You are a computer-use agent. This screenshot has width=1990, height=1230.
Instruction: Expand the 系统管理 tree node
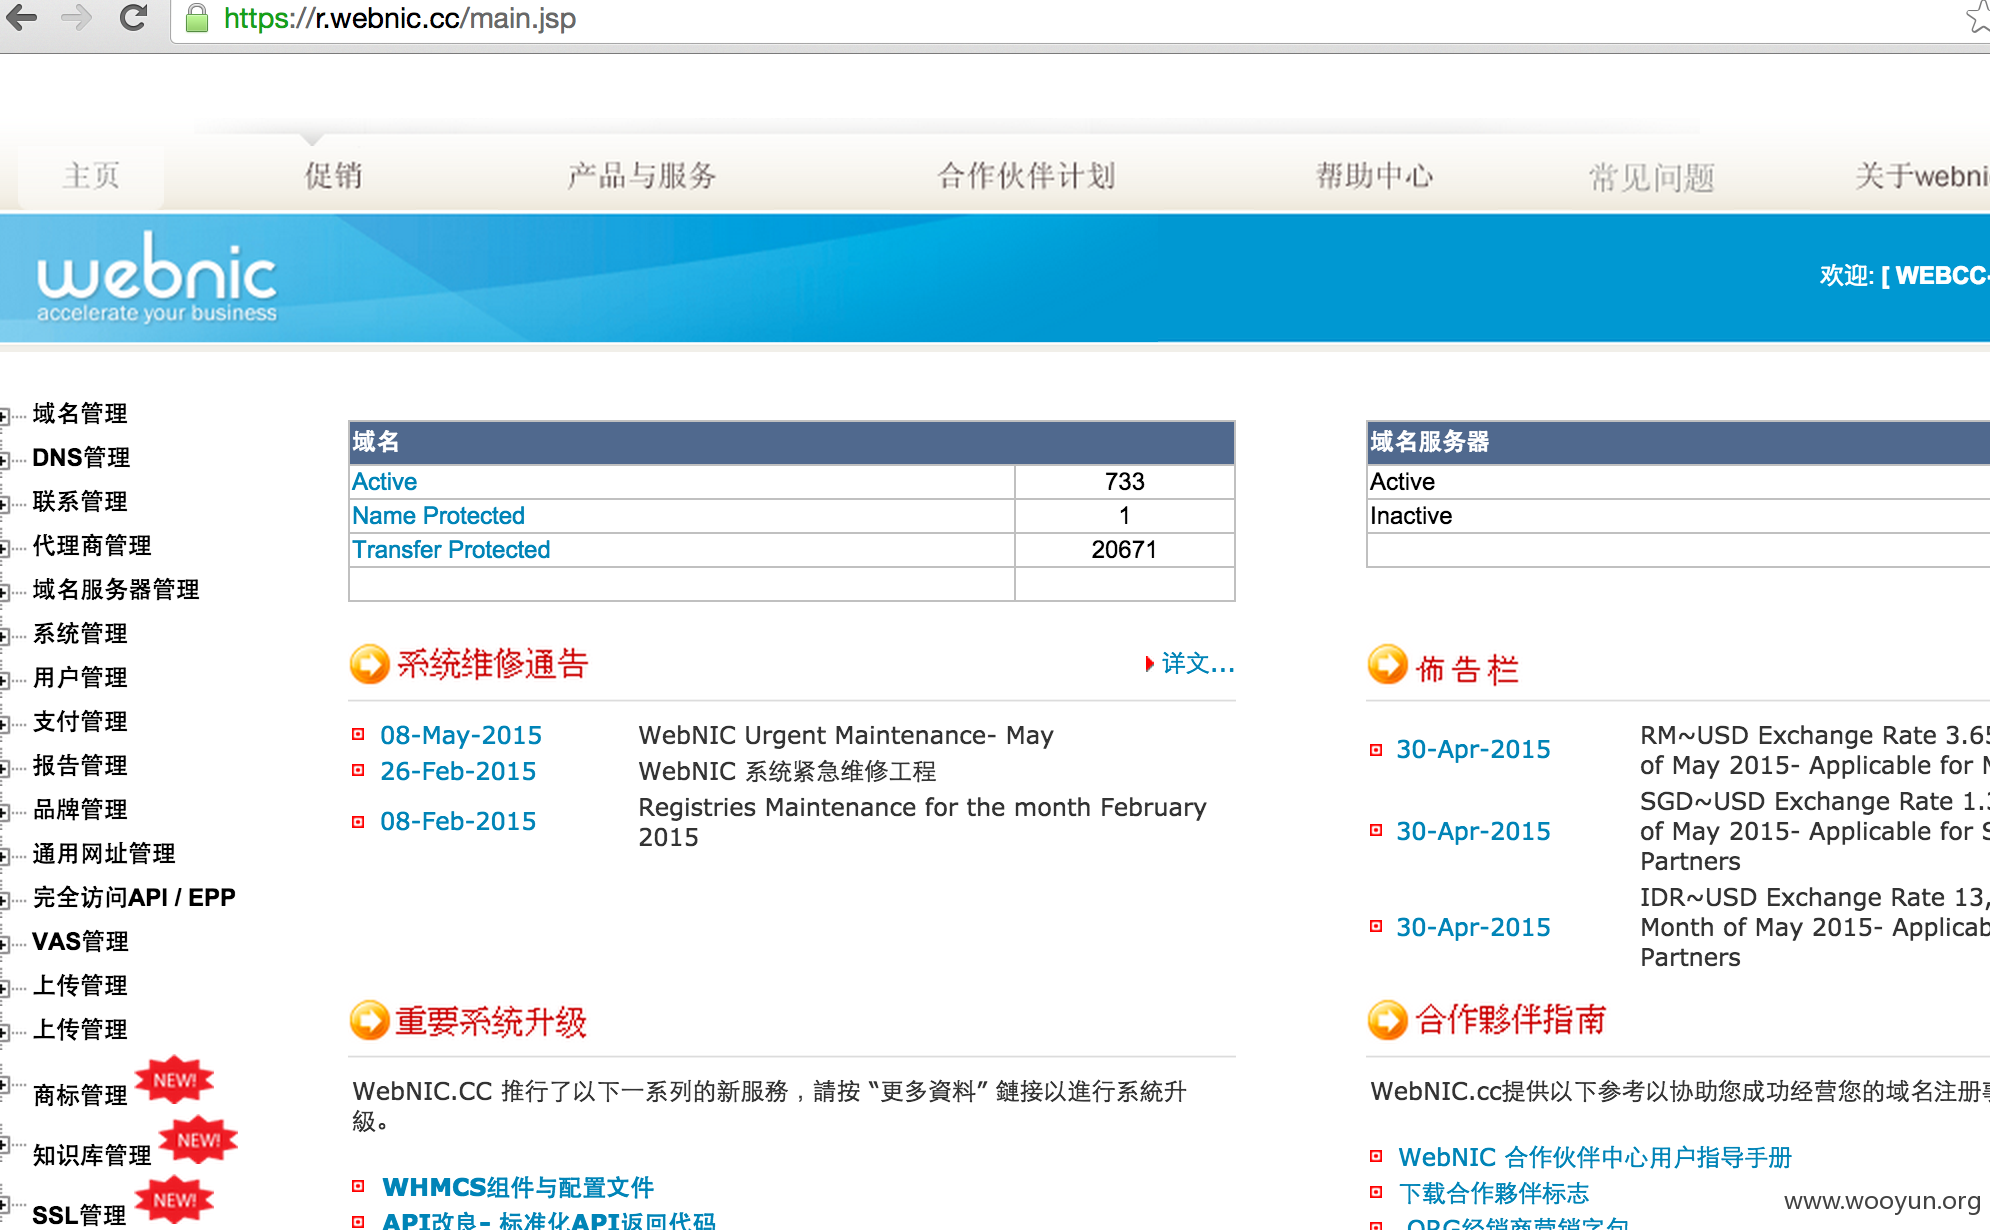[5, 636]
